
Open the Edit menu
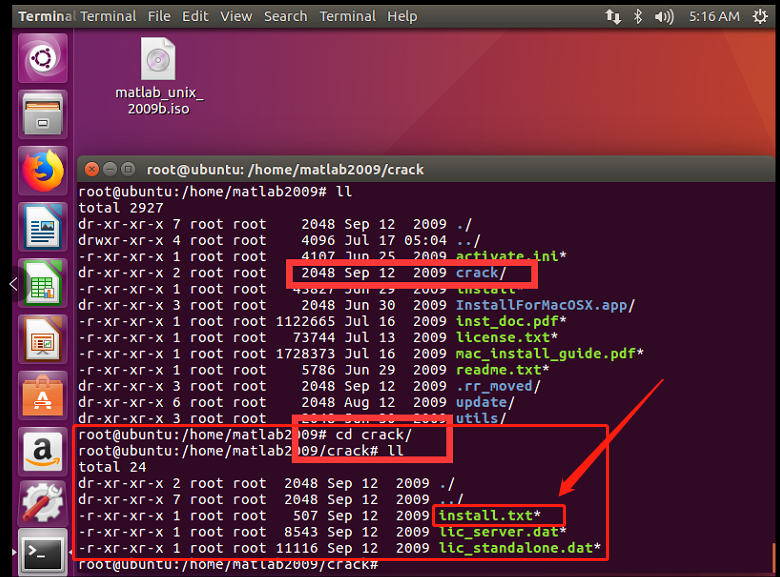point(195,16)
